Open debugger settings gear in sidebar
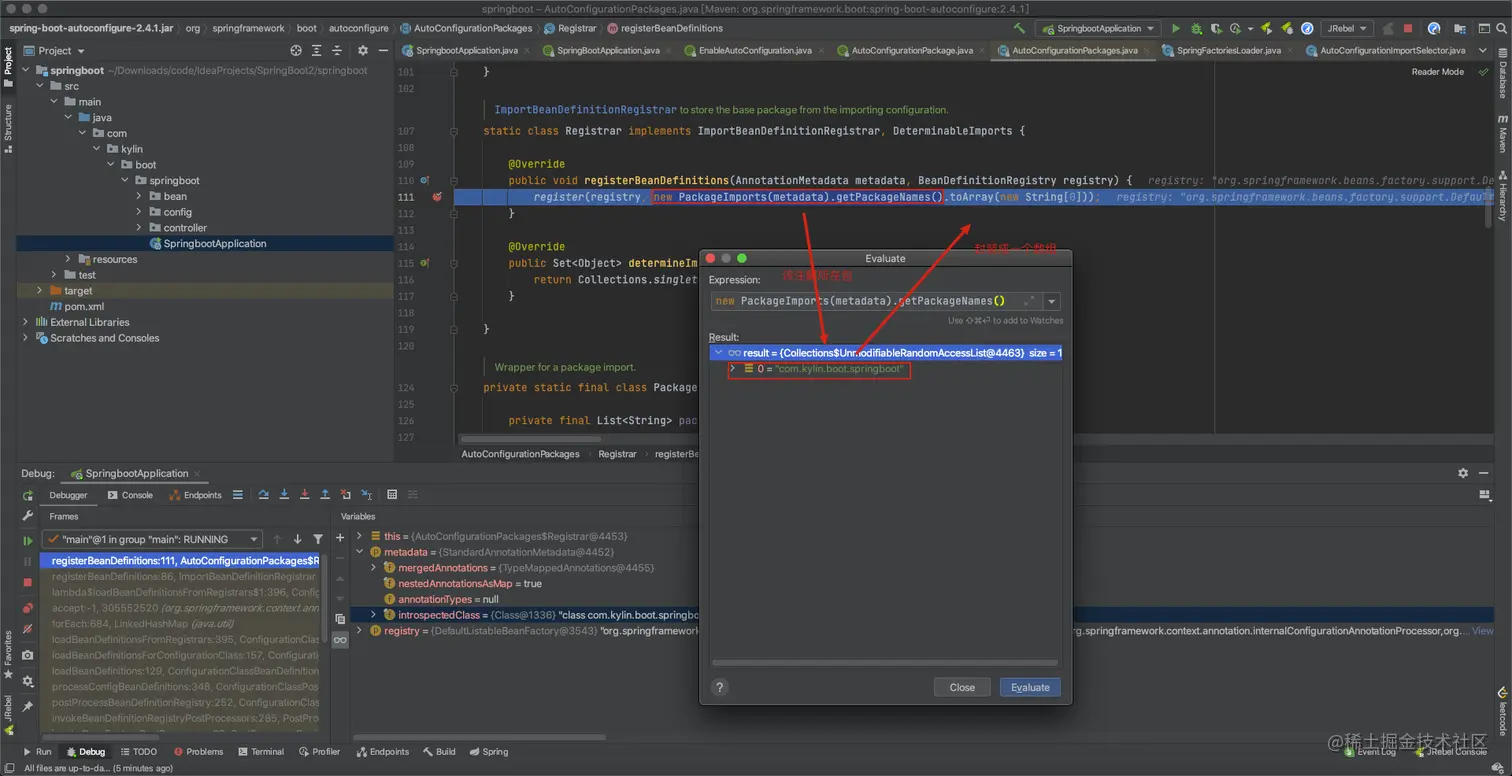 (28, 681)
